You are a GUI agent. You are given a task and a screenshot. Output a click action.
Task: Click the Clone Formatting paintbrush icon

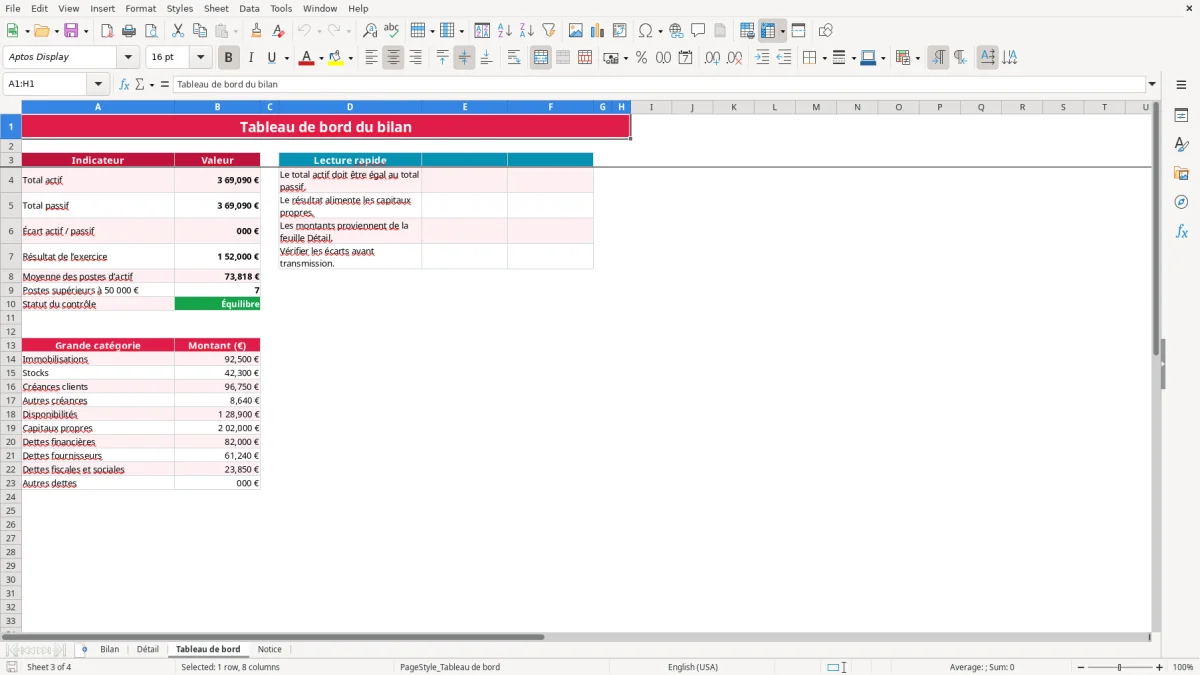coord(256,31)
